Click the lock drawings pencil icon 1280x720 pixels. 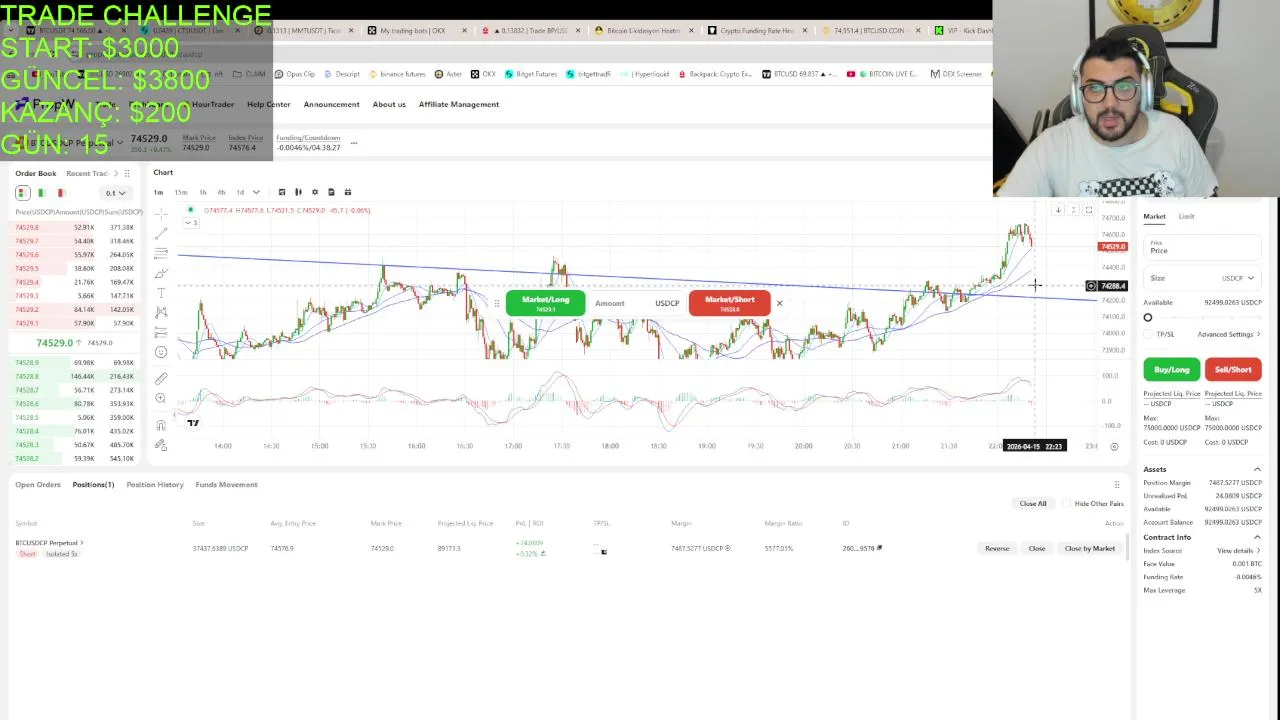pos(161,445)
